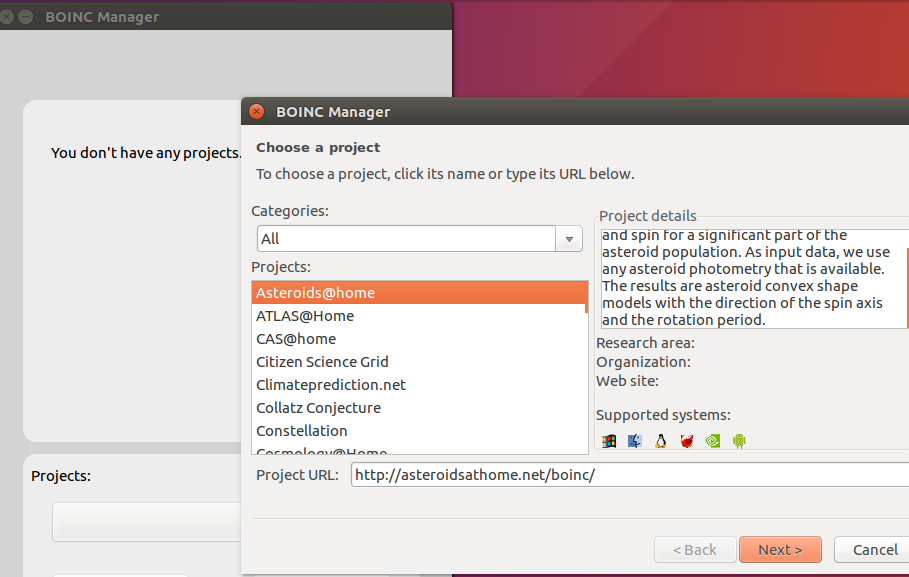Select Constellation project
The image size is (909, 577).
[419, 431]
